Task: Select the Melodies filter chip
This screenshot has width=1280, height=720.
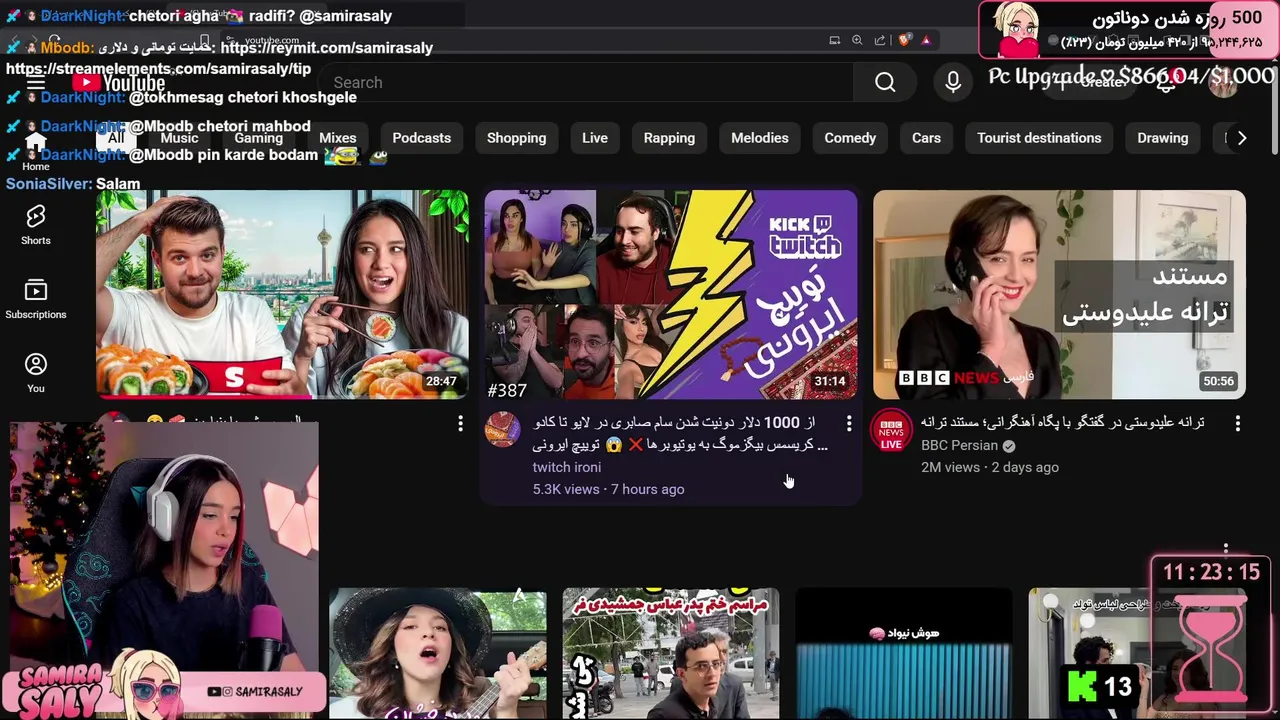Action: click(760, 138)
